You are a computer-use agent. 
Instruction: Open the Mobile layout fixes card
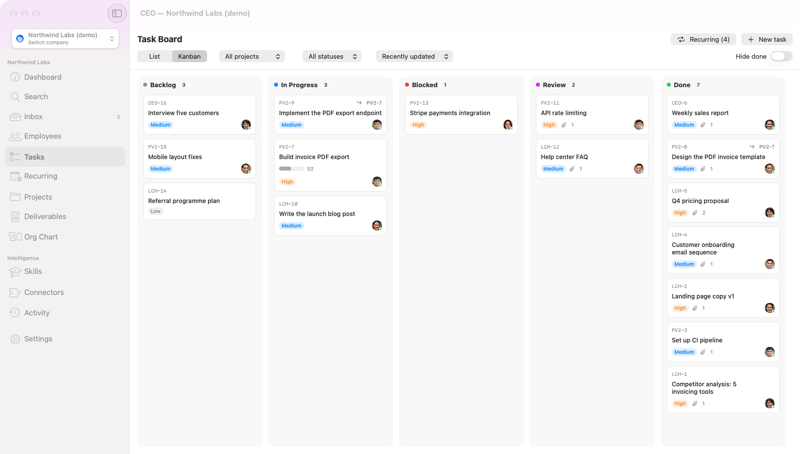[199, 158]
